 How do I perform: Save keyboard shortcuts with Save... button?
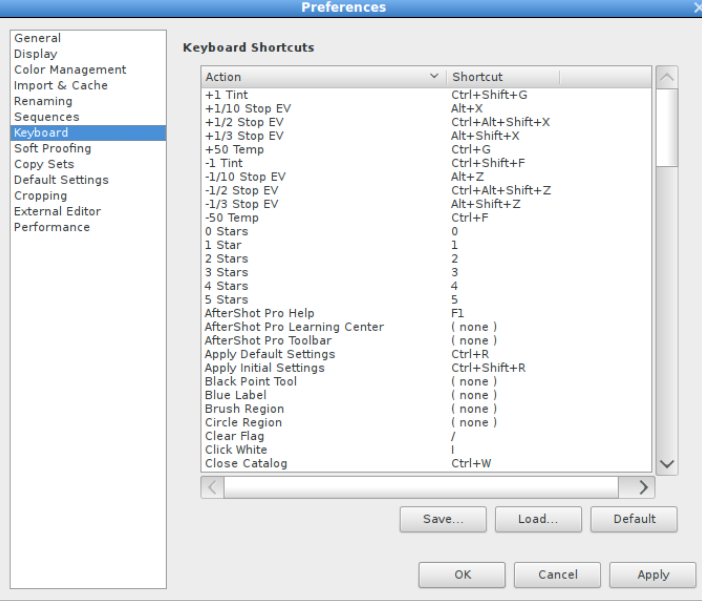pyautogui.click(x=443, y=519)
